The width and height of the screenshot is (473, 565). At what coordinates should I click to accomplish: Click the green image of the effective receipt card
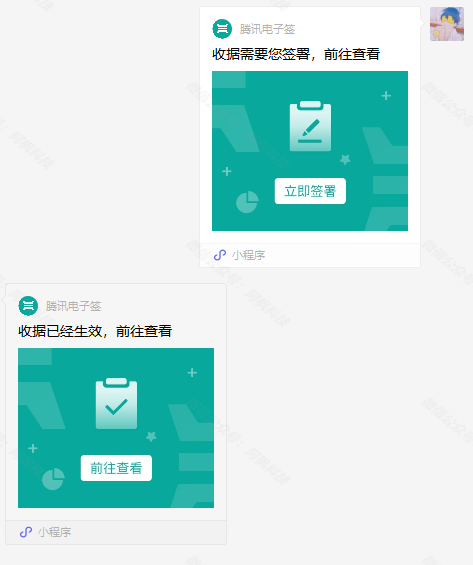(x=116, y=428)
